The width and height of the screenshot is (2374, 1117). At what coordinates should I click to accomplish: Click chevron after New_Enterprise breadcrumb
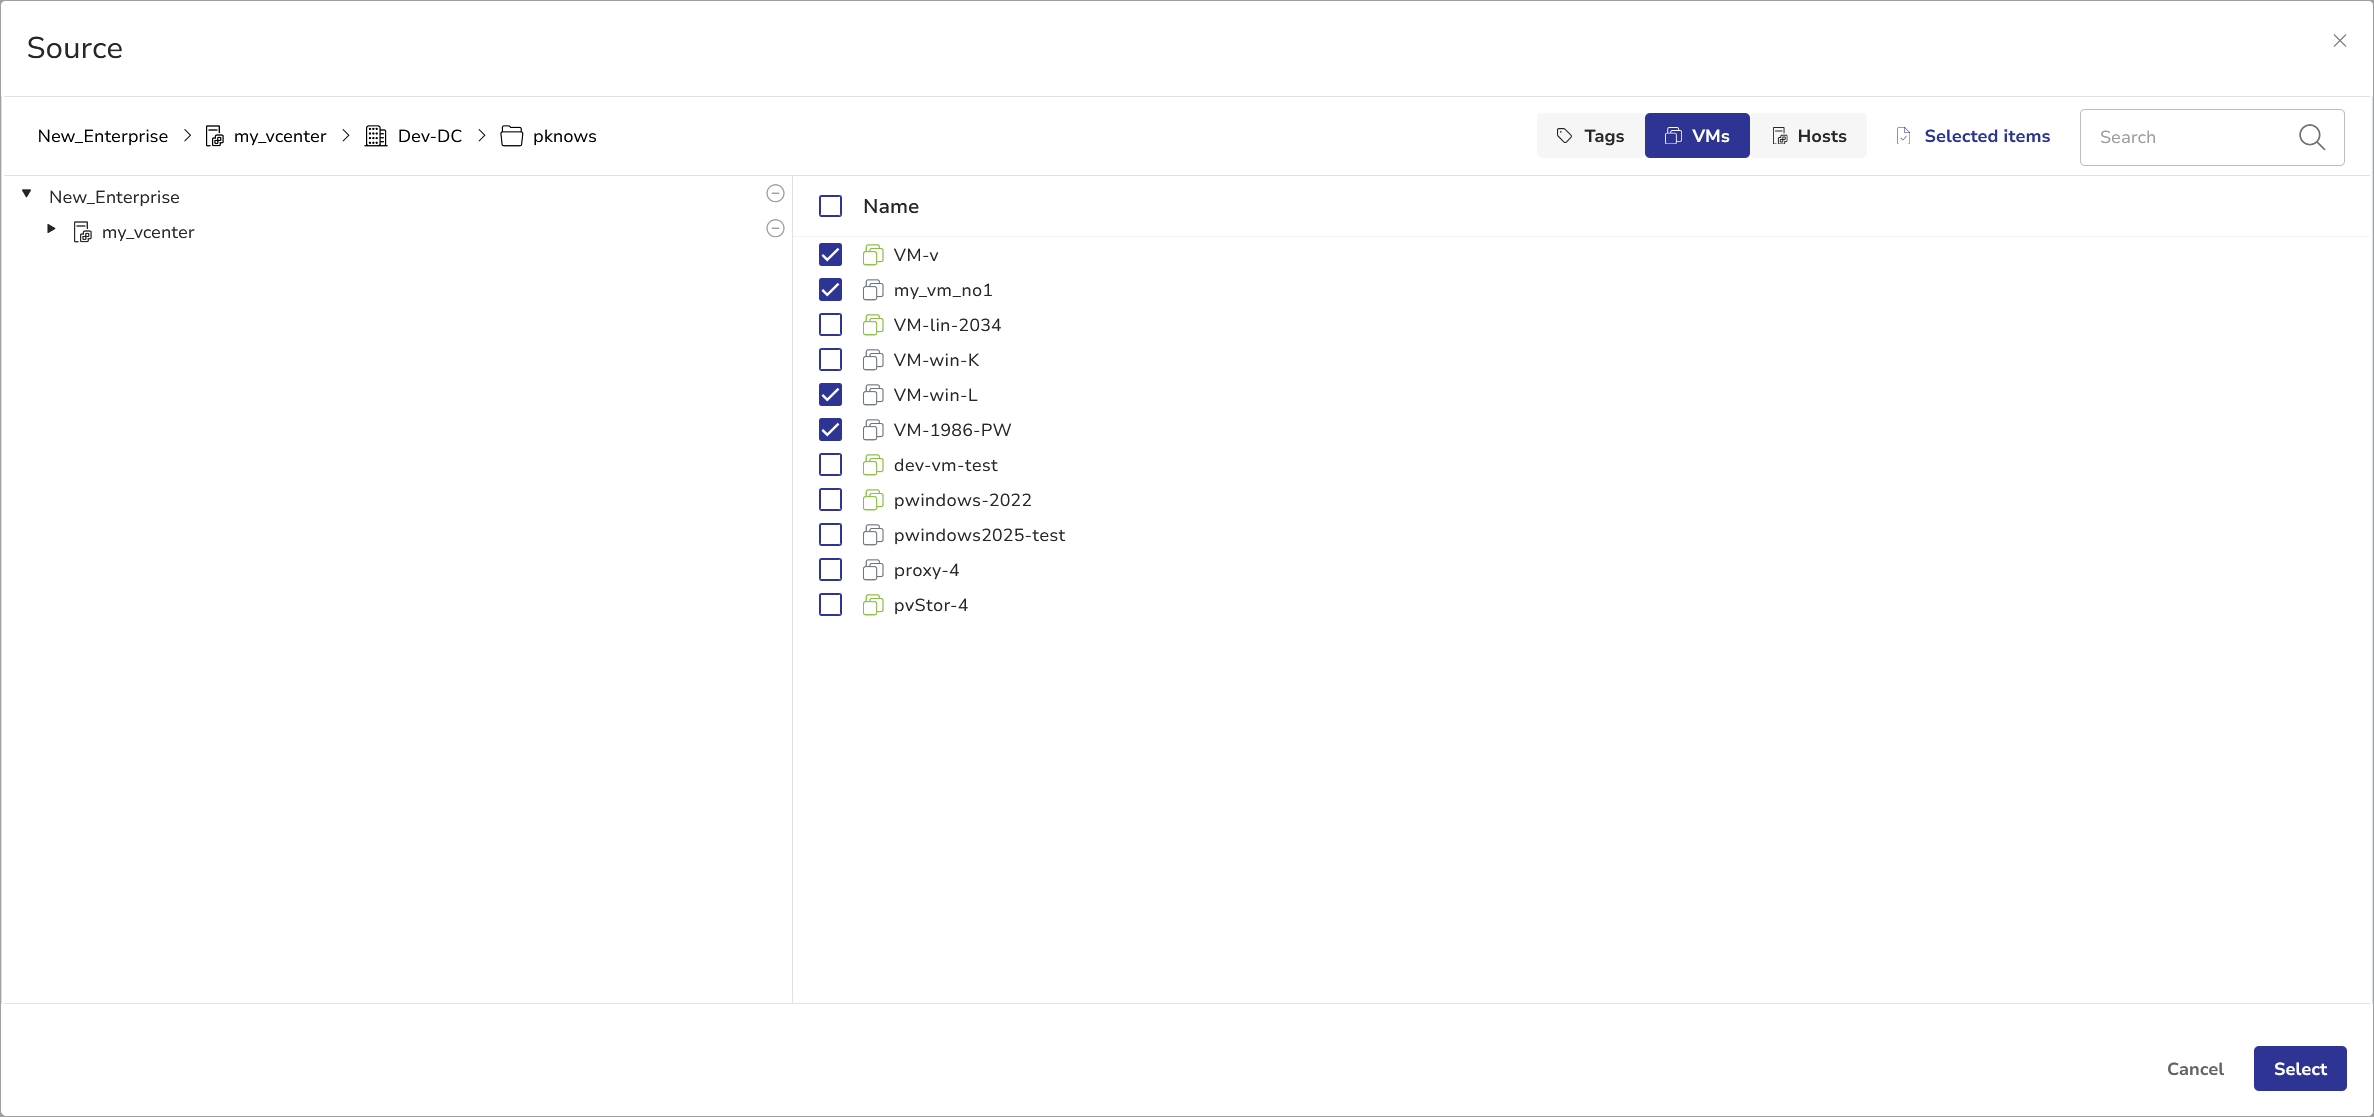(x=187, y=136)
